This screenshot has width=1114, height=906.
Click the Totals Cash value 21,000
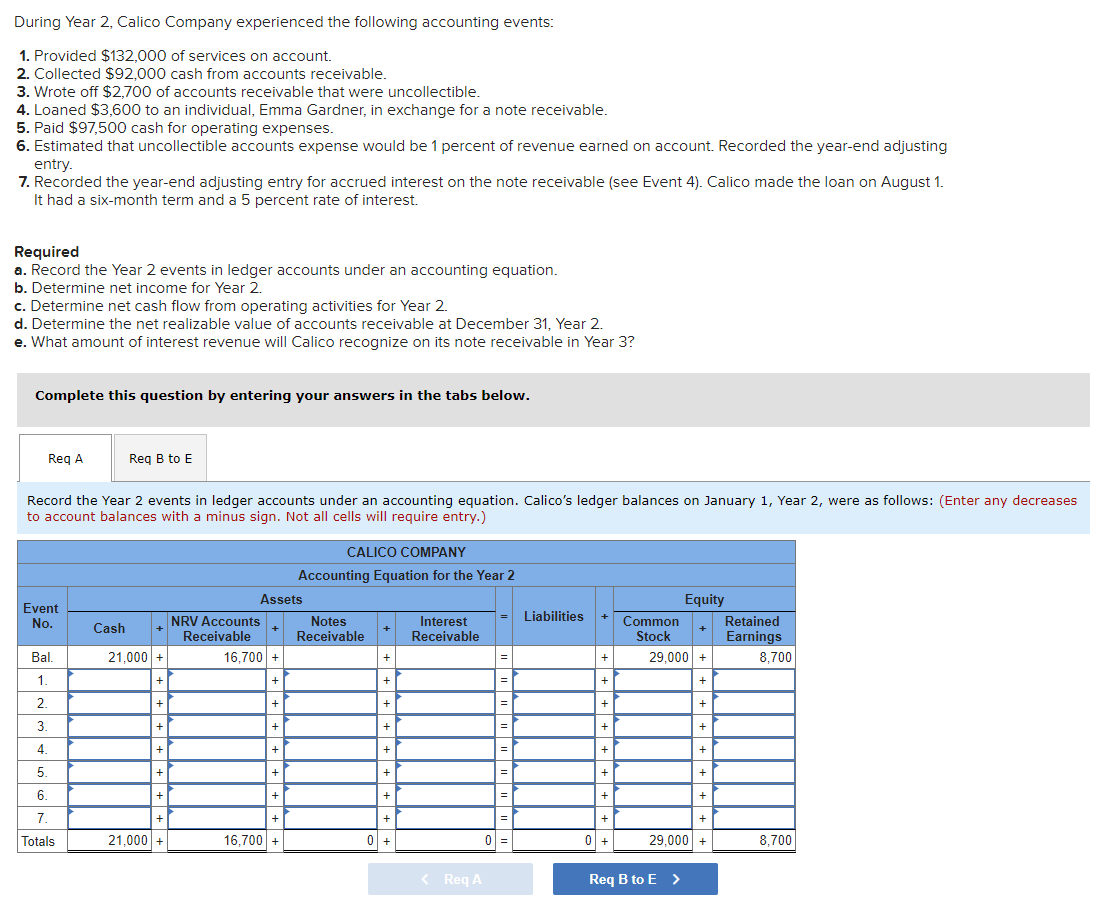pyautogui.click(x=128, y=841)
